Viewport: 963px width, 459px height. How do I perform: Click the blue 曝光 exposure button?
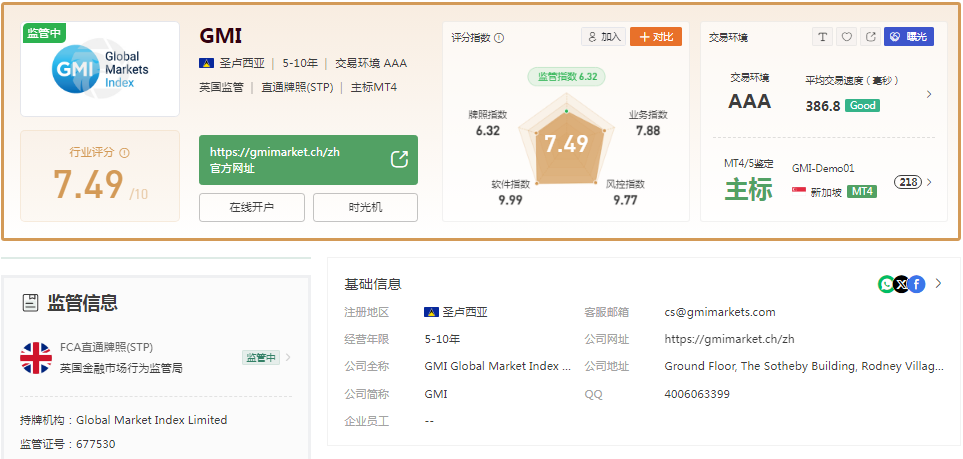(909, 37)
